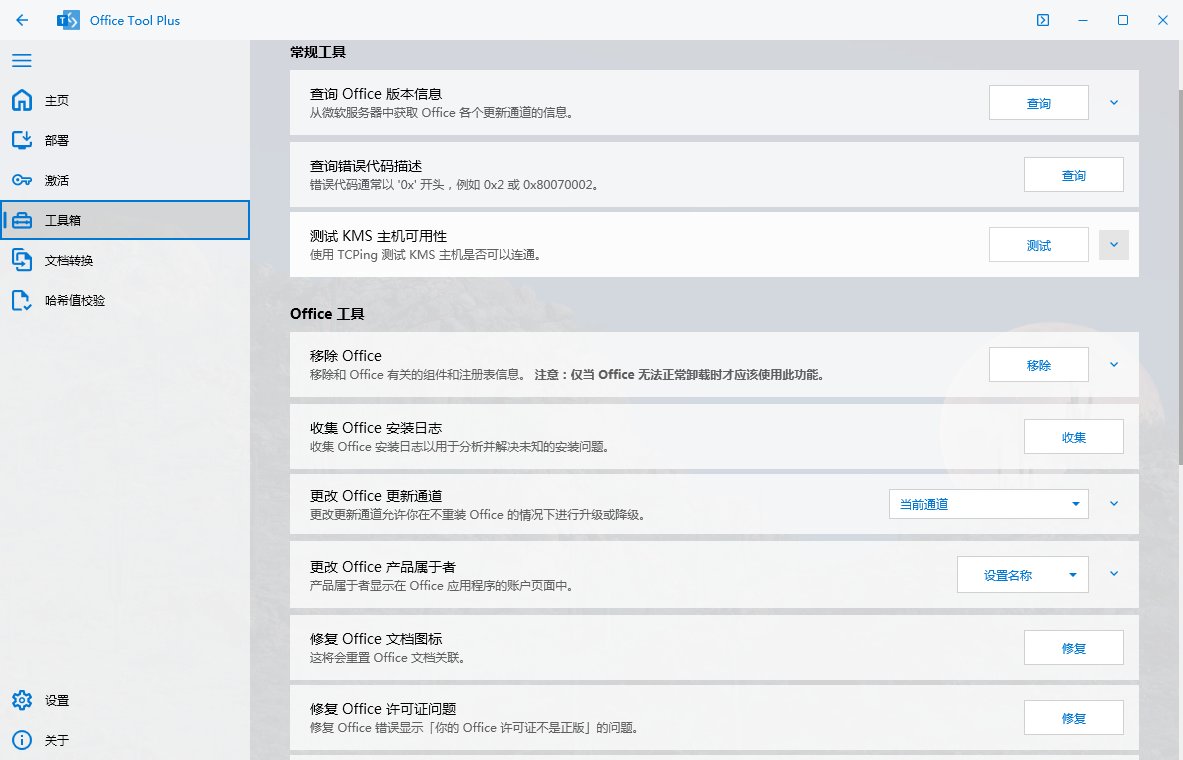1183x760 pixels.
Task: Expand 移除 Office options chevron
Action: (x=1114, y=365)
